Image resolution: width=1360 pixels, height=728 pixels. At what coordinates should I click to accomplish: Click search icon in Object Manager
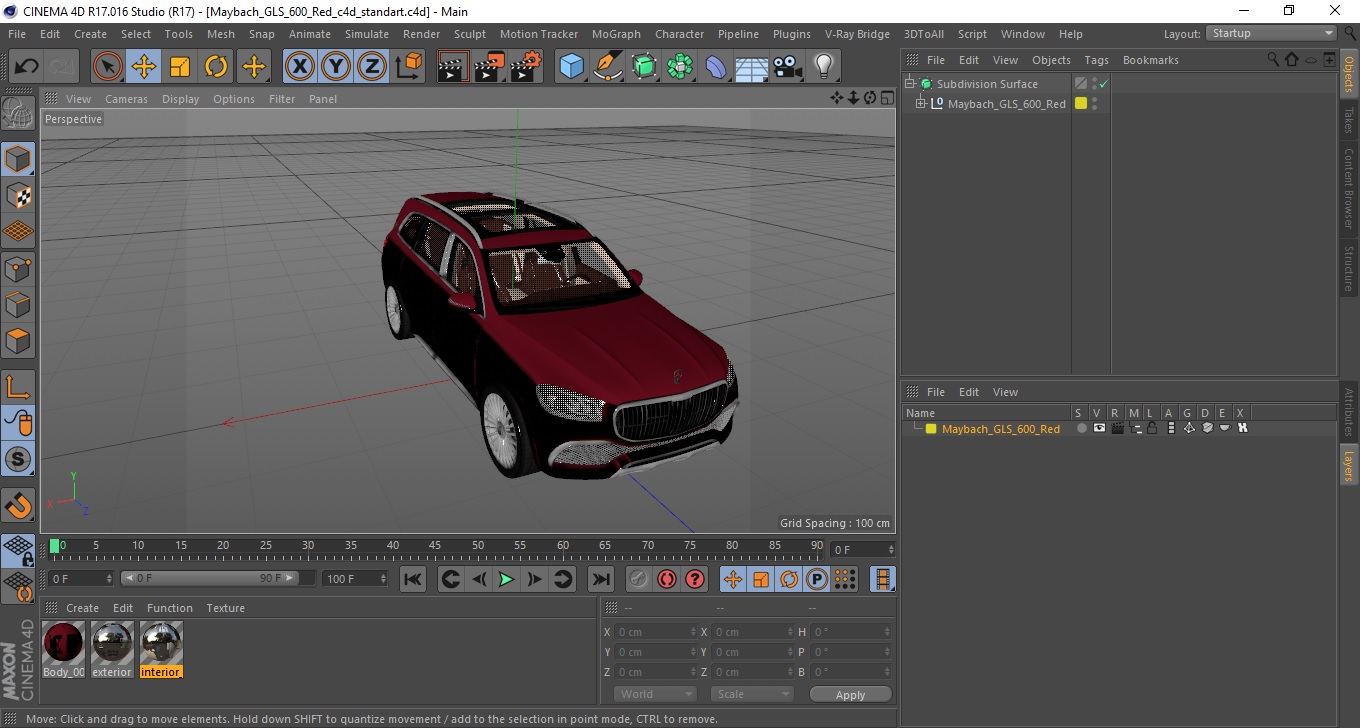click(x=1273, y=60)
